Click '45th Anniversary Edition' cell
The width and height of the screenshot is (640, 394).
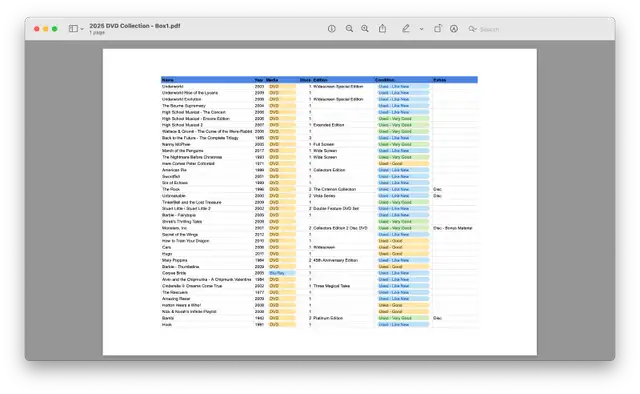336,260
